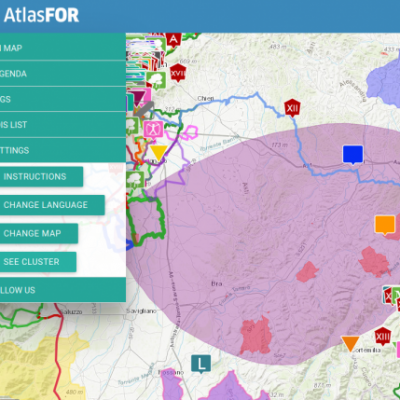This screenshot has width=400, height=400.
Task: Click the pink human figure marker
Action: click(153, 129)
